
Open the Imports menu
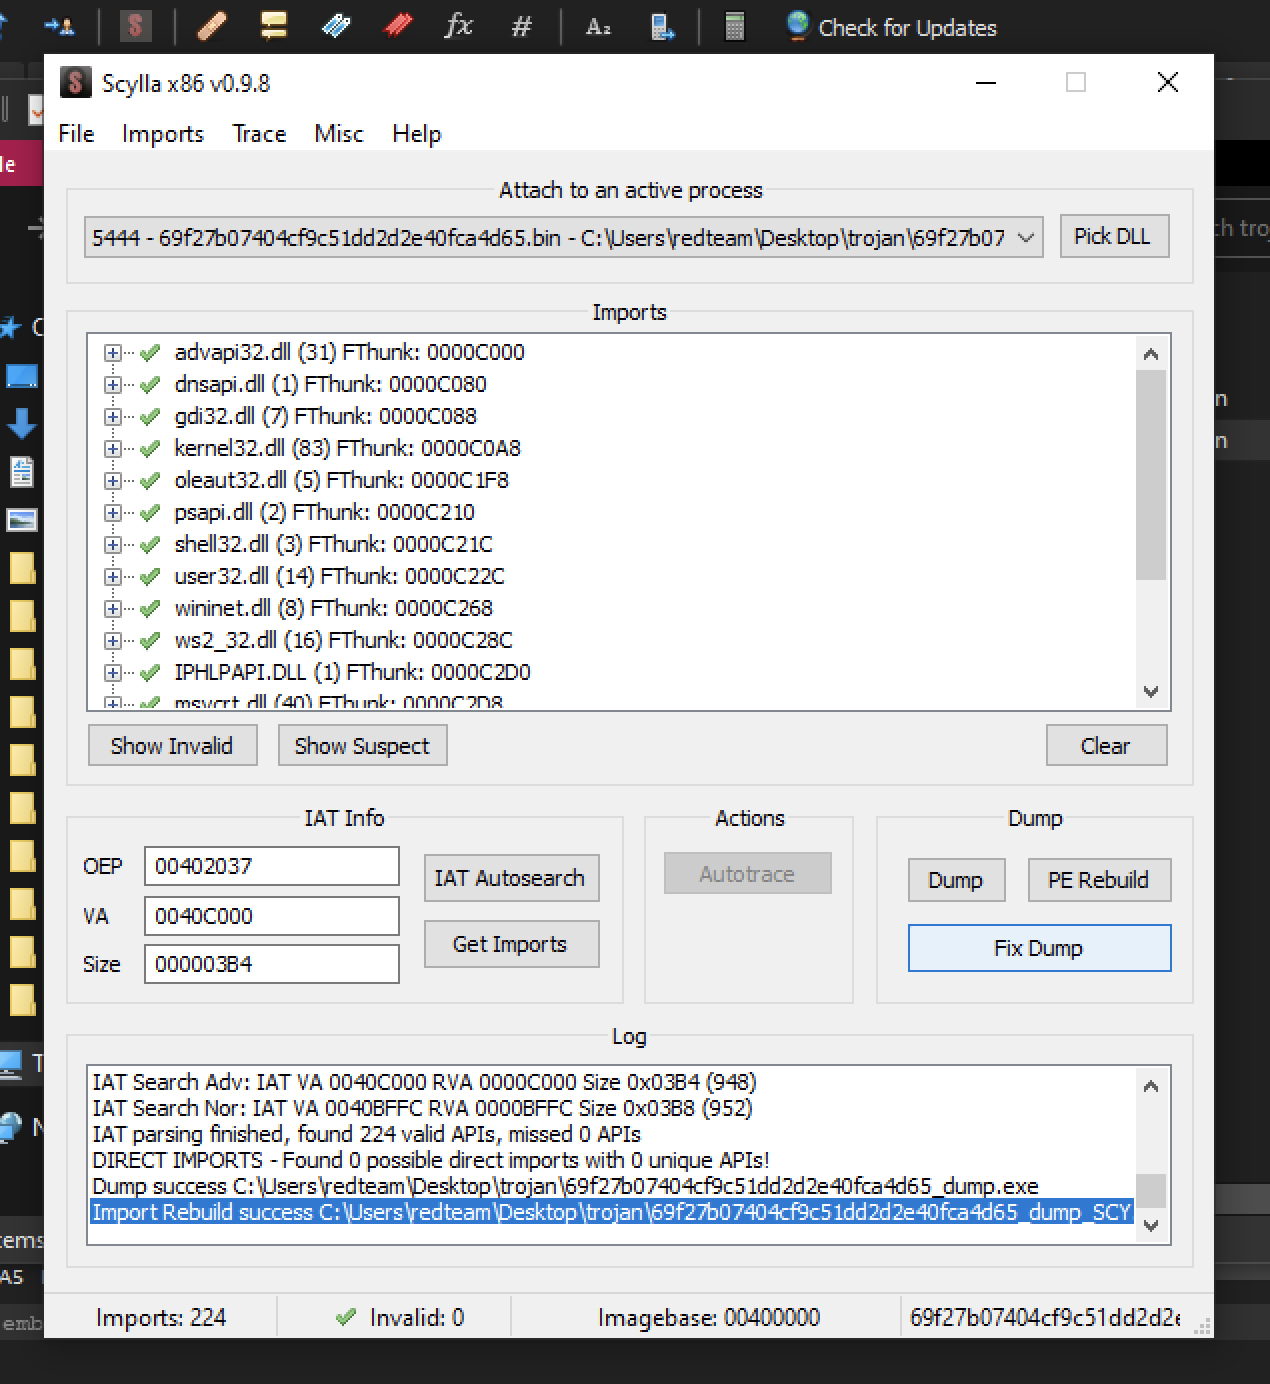[163, 134]
